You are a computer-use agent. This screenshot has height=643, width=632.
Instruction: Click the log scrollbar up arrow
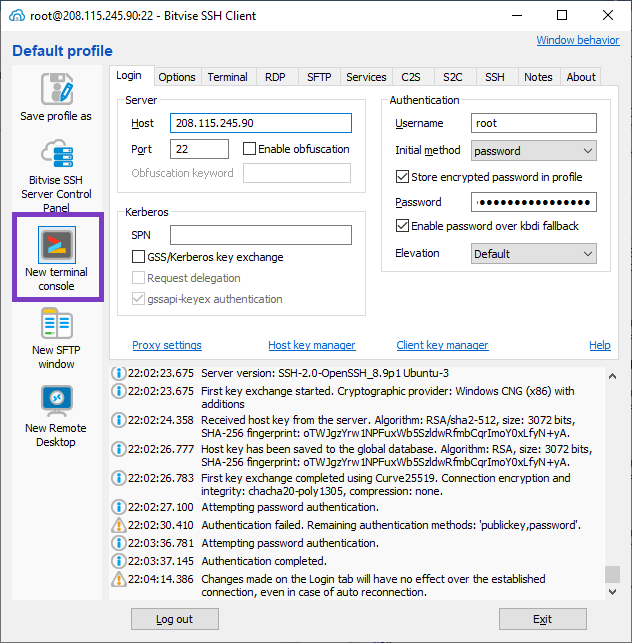pos(612,376)
